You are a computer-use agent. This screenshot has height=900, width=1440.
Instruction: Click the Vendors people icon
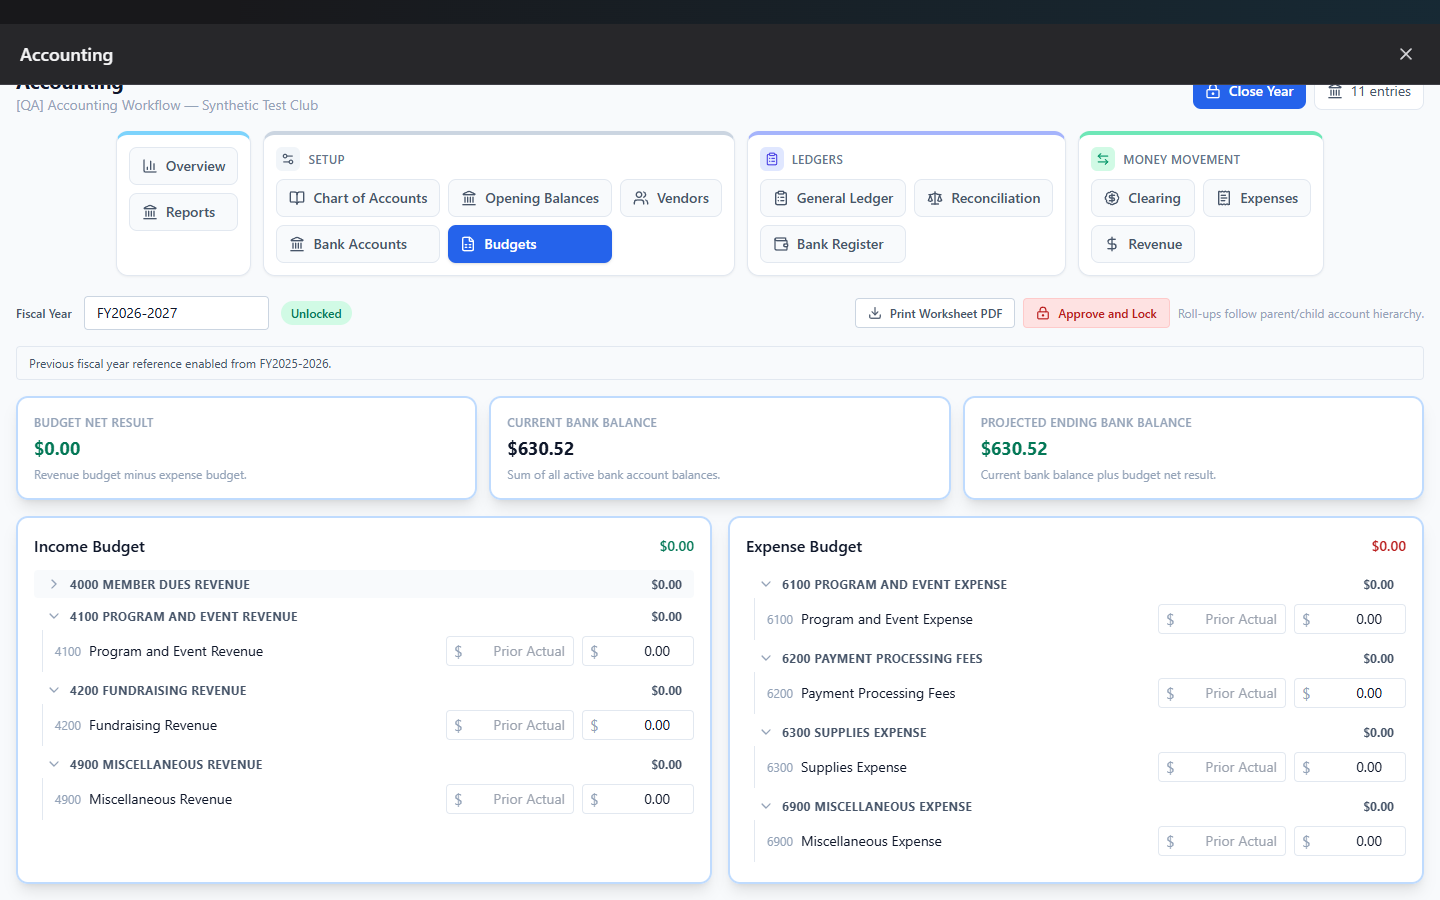(x=641, y=198)
